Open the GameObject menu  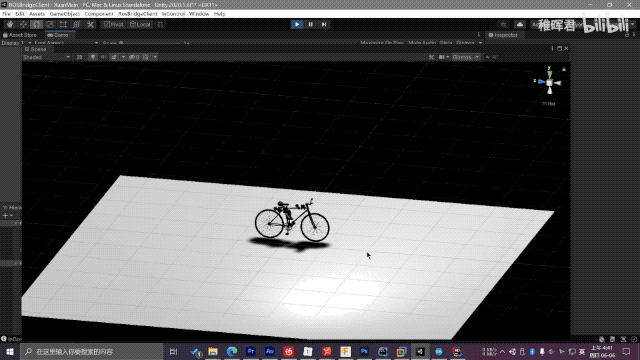click(64, 14)
